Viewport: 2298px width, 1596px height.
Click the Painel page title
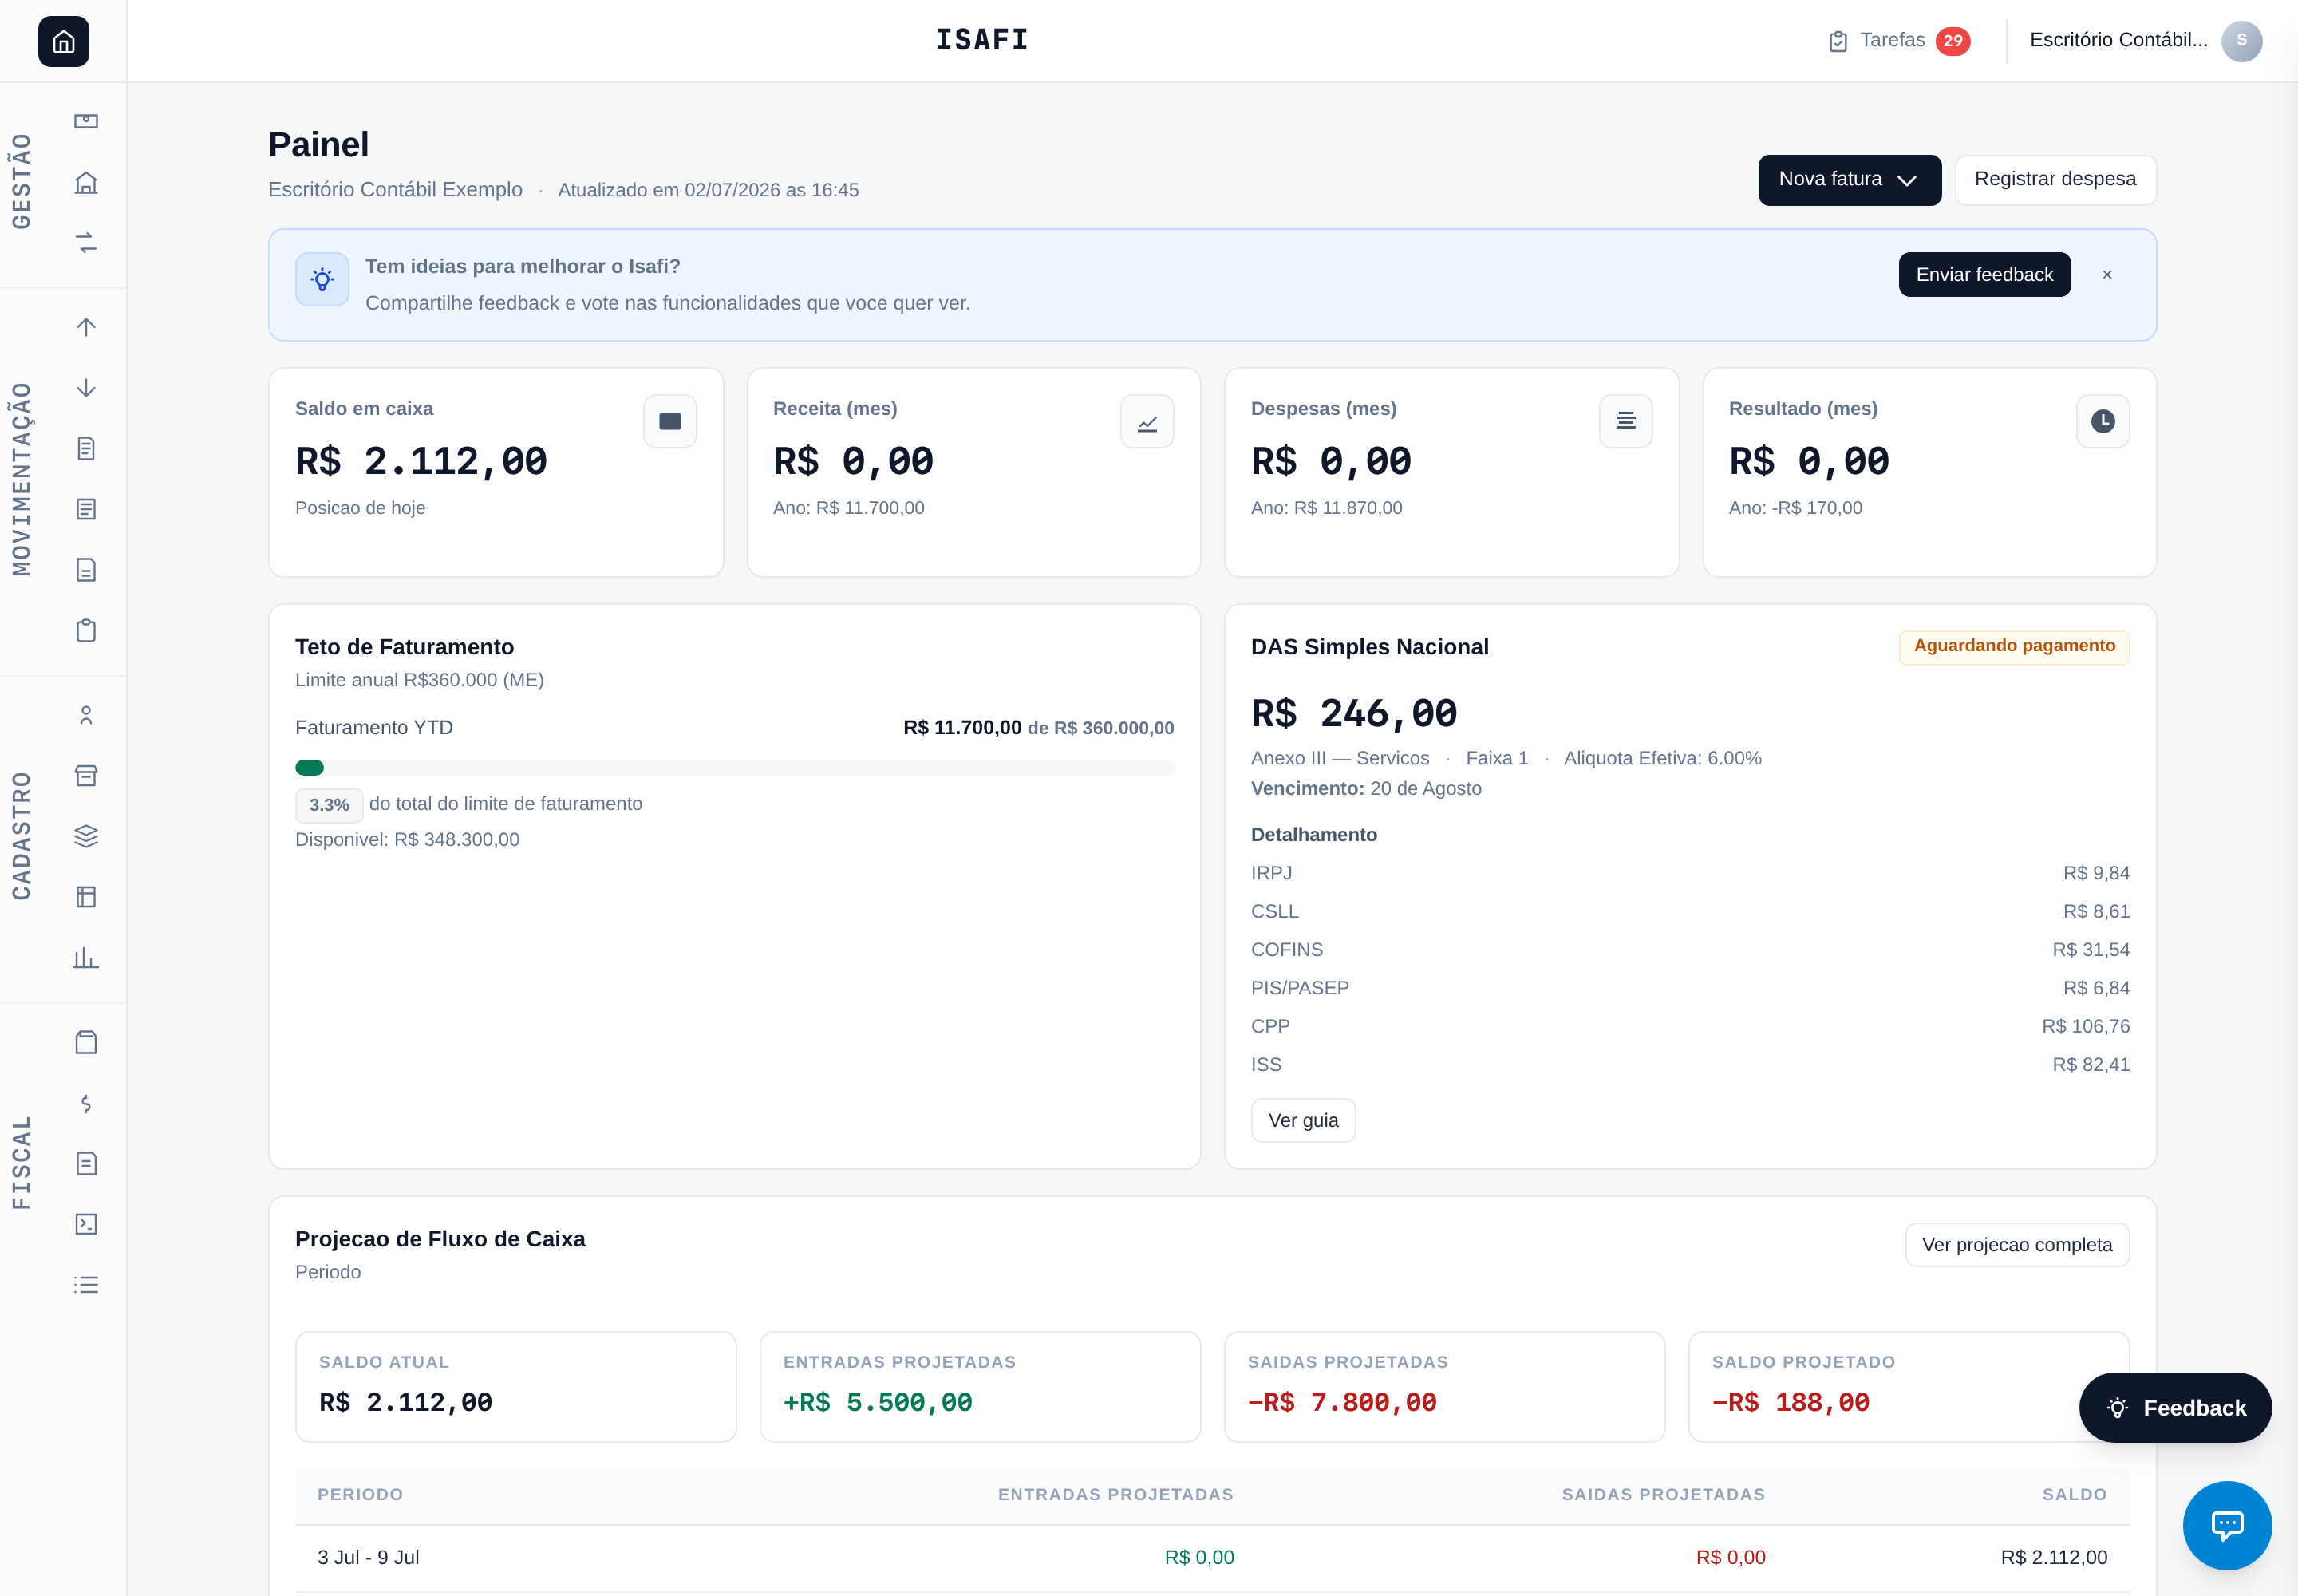tap(318, 145)
